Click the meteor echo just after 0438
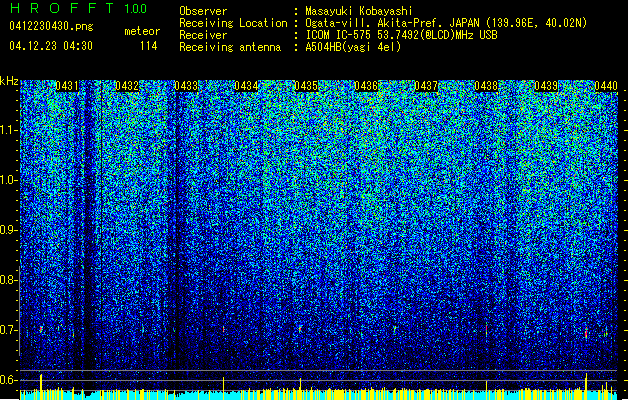Image resolution: width=629 pixels, height=400 pixels. pos(487,330)
